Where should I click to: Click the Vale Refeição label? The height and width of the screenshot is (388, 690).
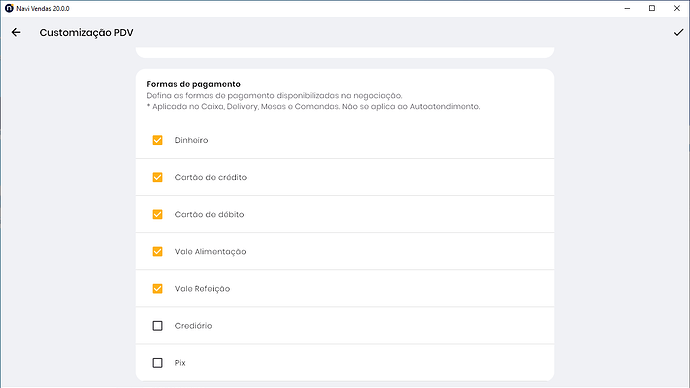point(202,289)
